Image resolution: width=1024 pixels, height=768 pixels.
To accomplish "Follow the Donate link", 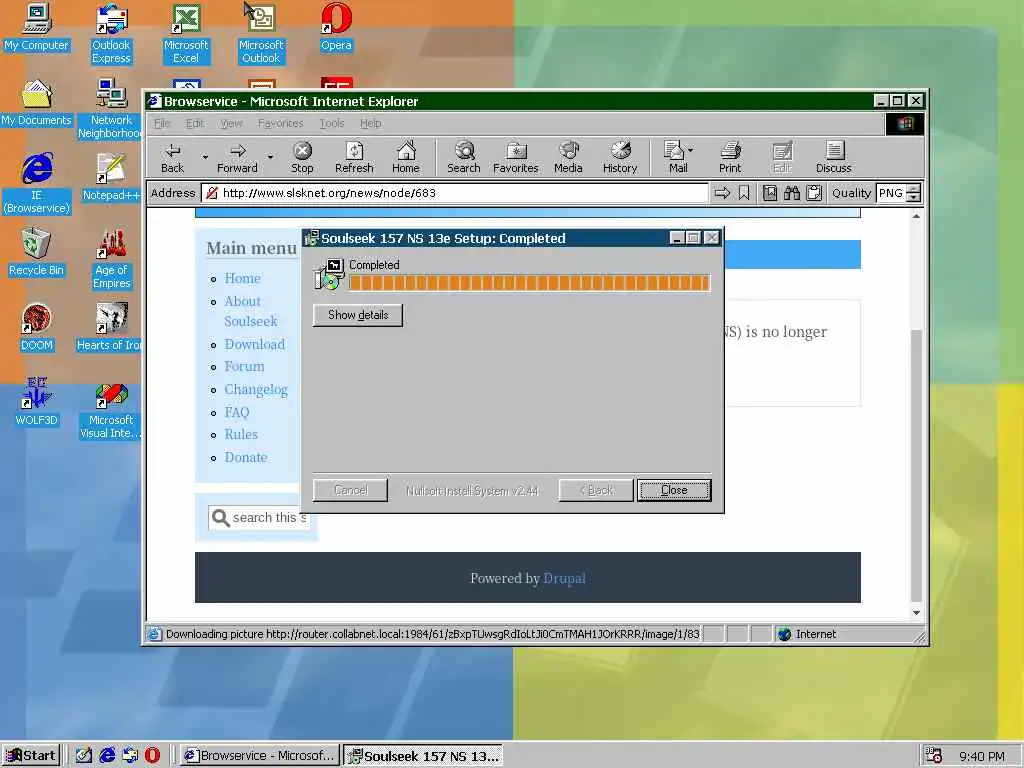I will click(246, 457).
